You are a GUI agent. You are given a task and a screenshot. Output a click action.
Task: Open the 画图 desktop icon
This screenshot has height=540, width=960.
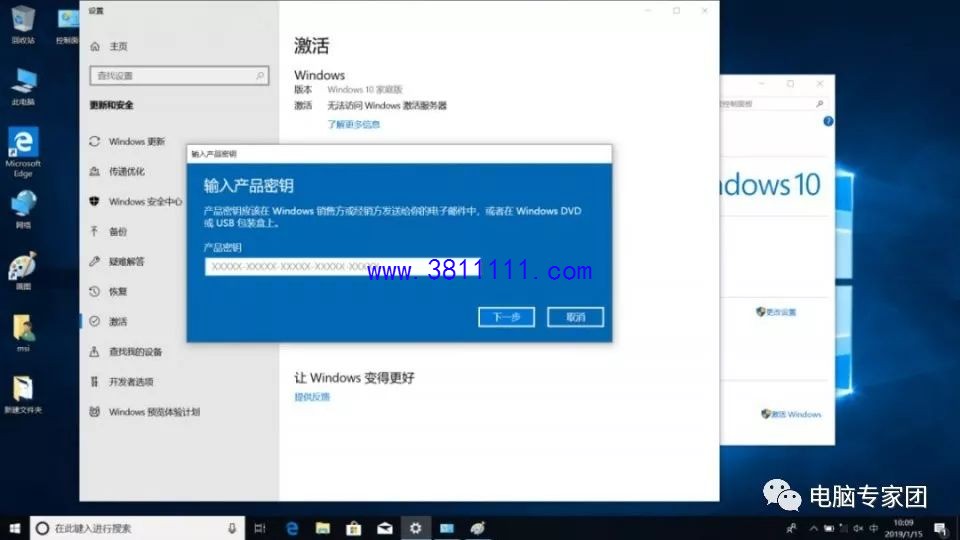point(23,271)
